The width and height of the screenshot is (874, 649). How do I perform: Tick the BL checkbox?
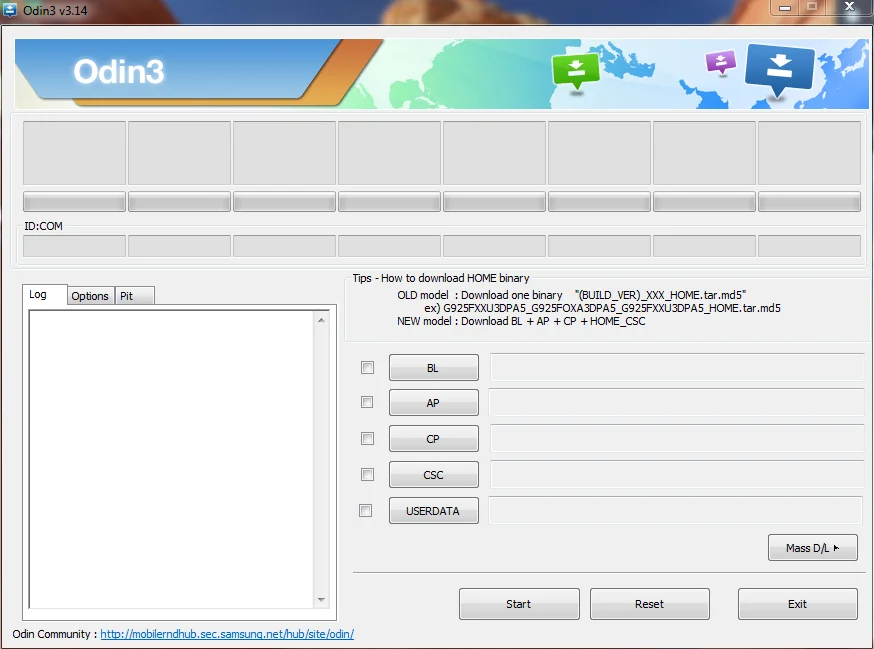pyautogui.click(x=367, y=367)
